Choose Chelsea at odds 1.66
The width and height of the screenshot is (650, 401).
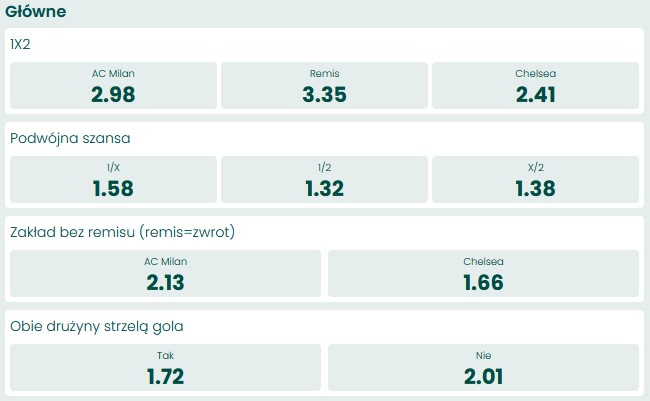[x=483, y=273]
